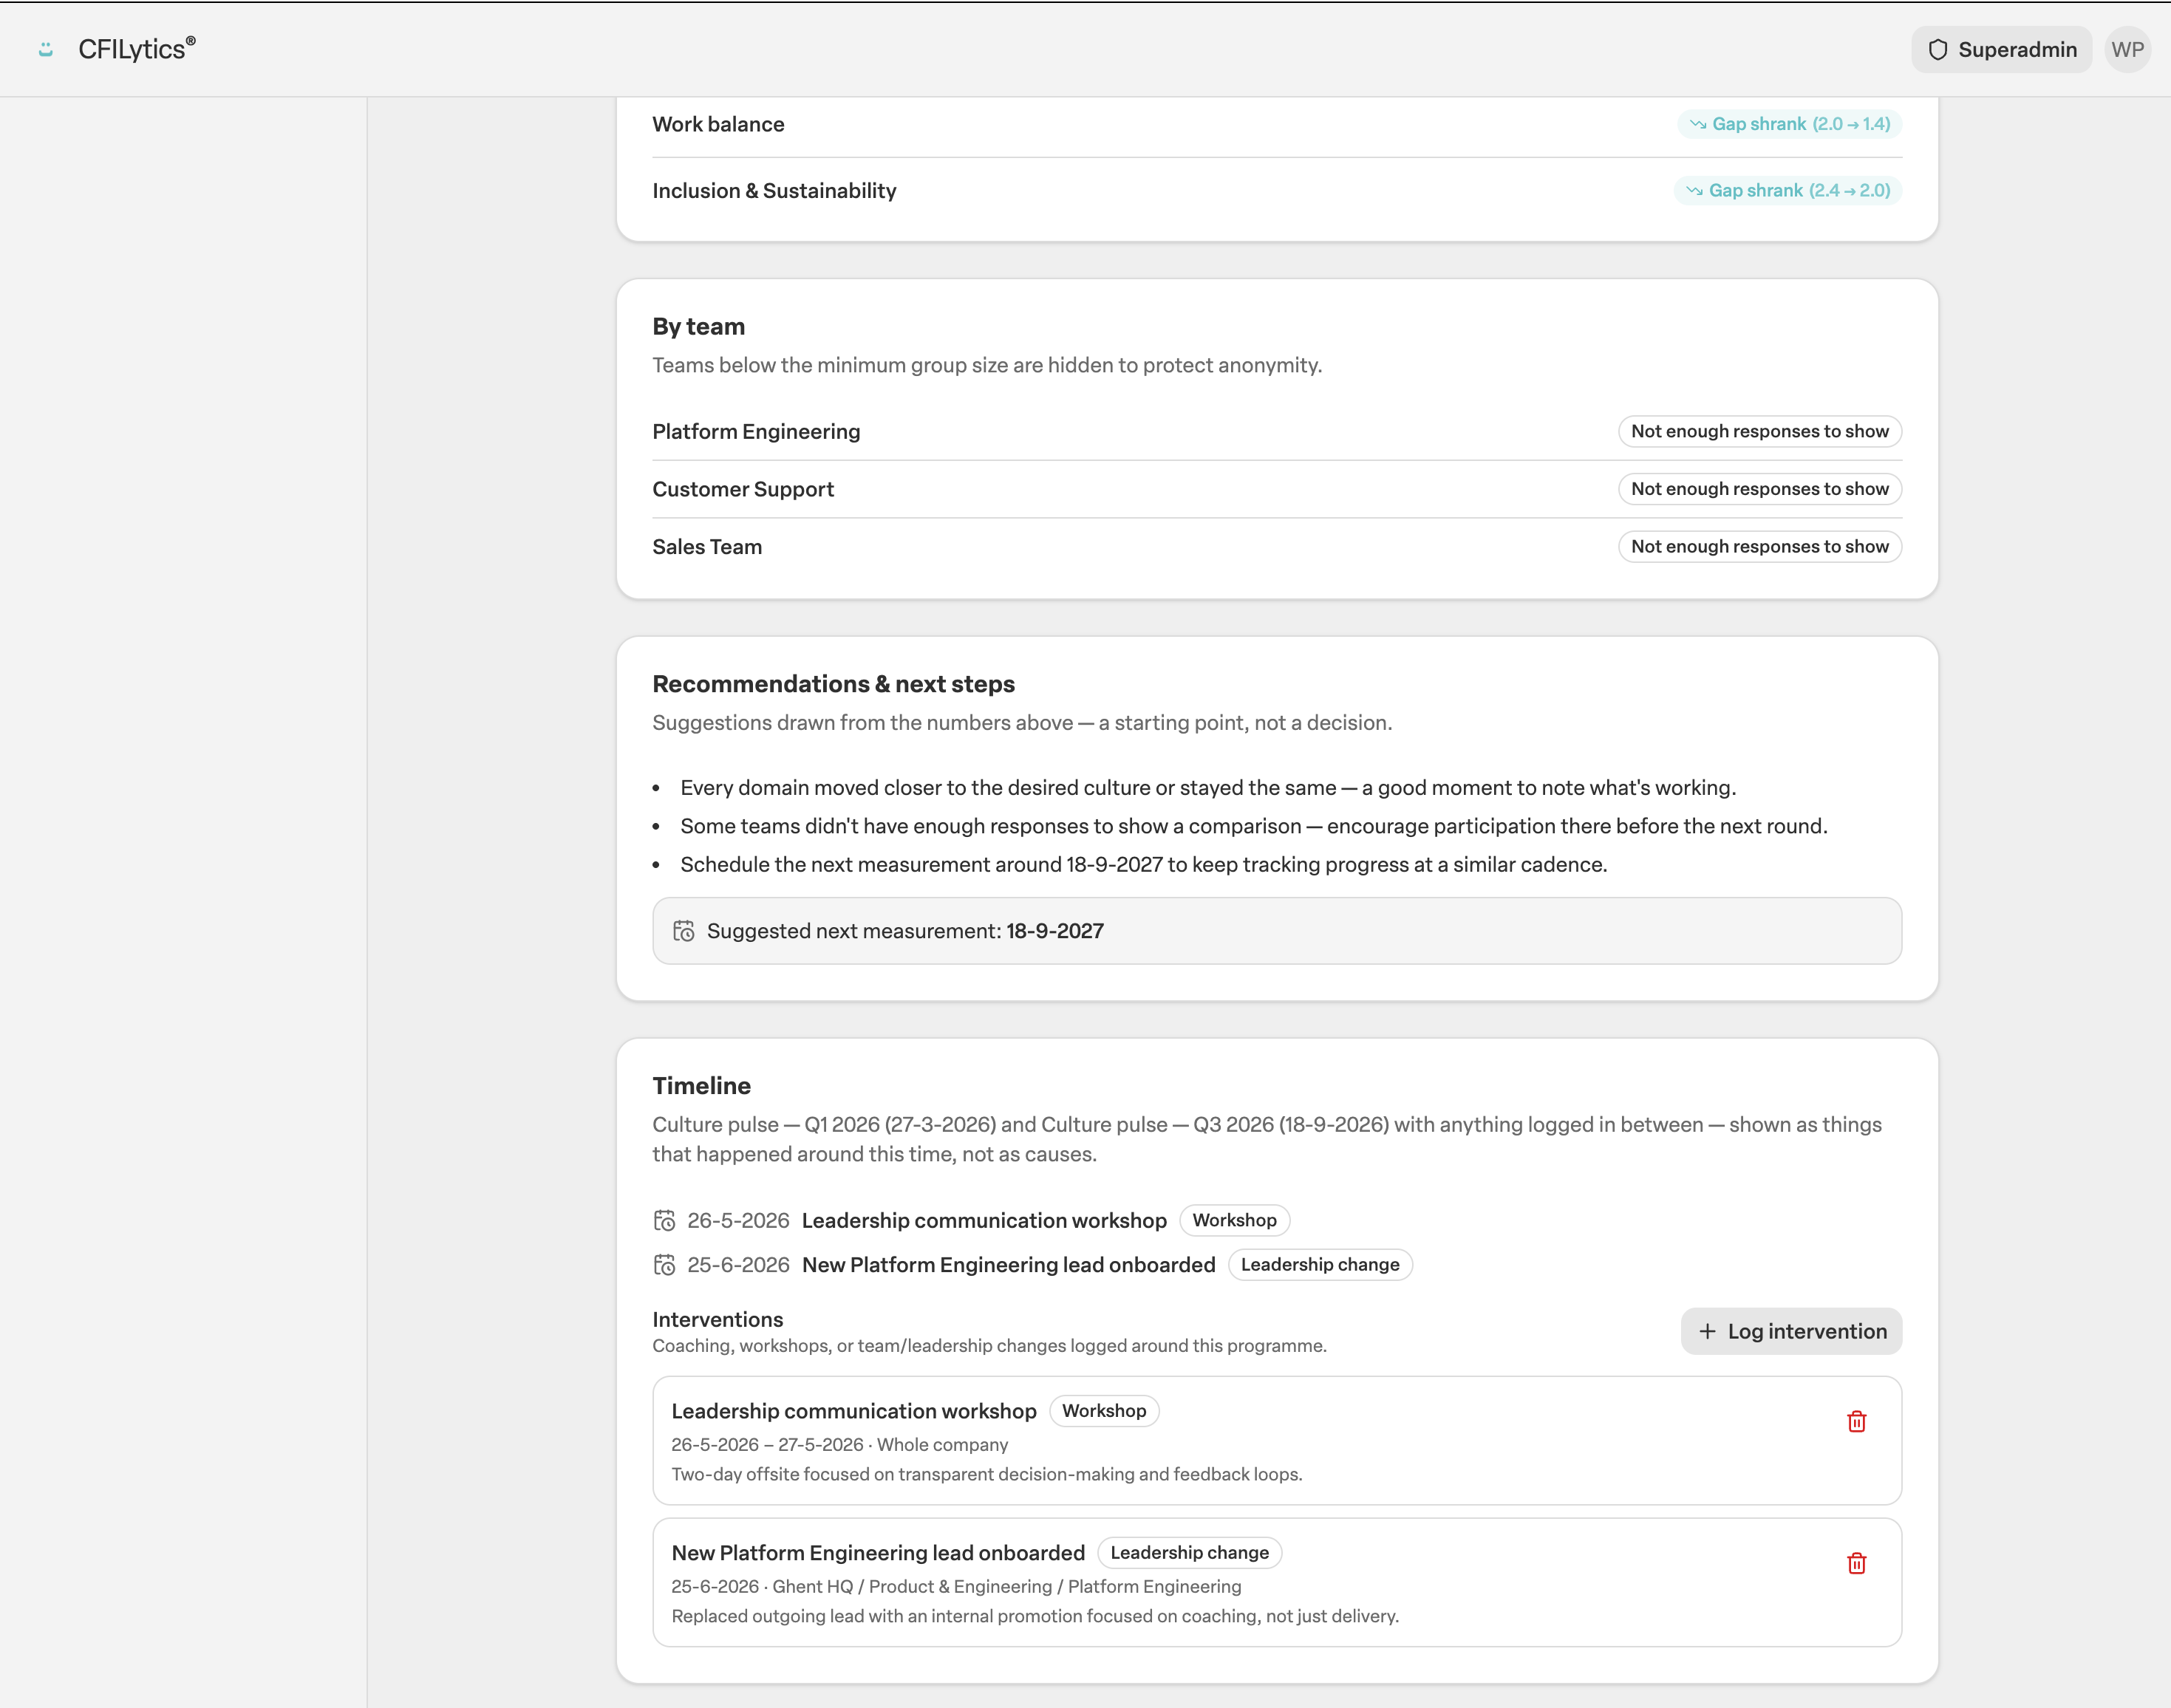Open the WP user avatar menu
Viewport: 2171px width, 1708px height.
click(x=2126, y=49)
